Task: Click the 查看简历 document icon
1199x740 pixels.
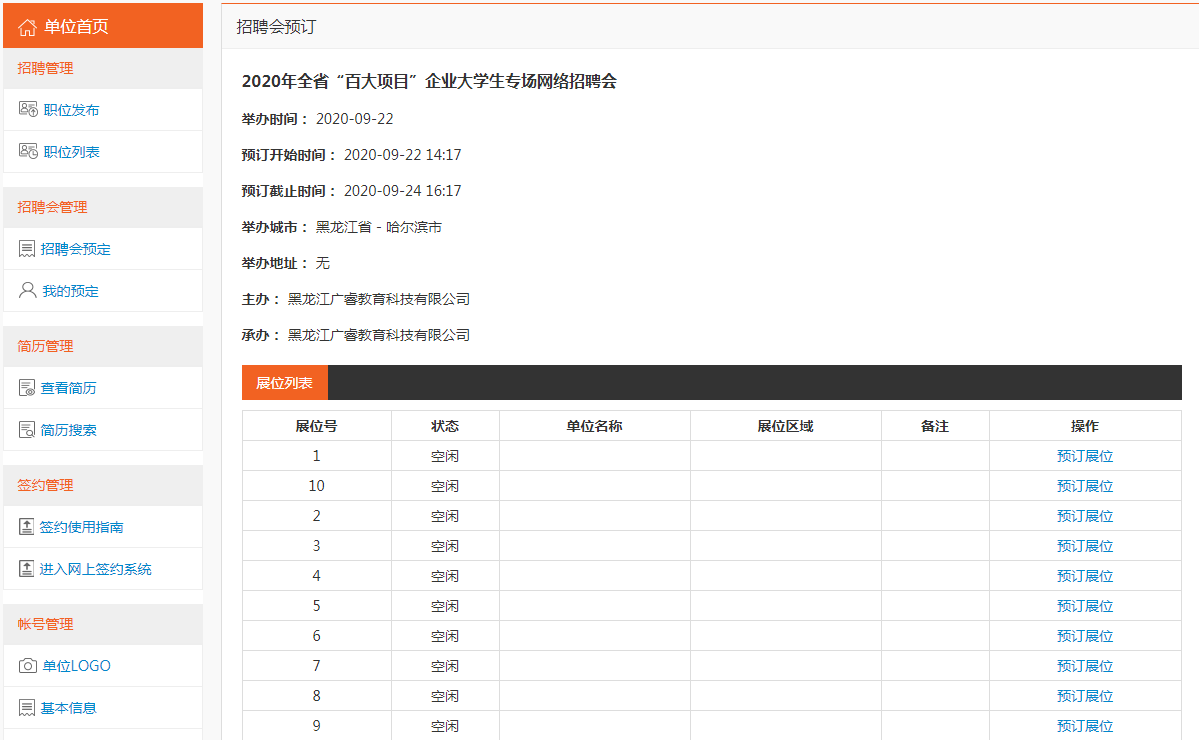Action: [x=27, y=388]
